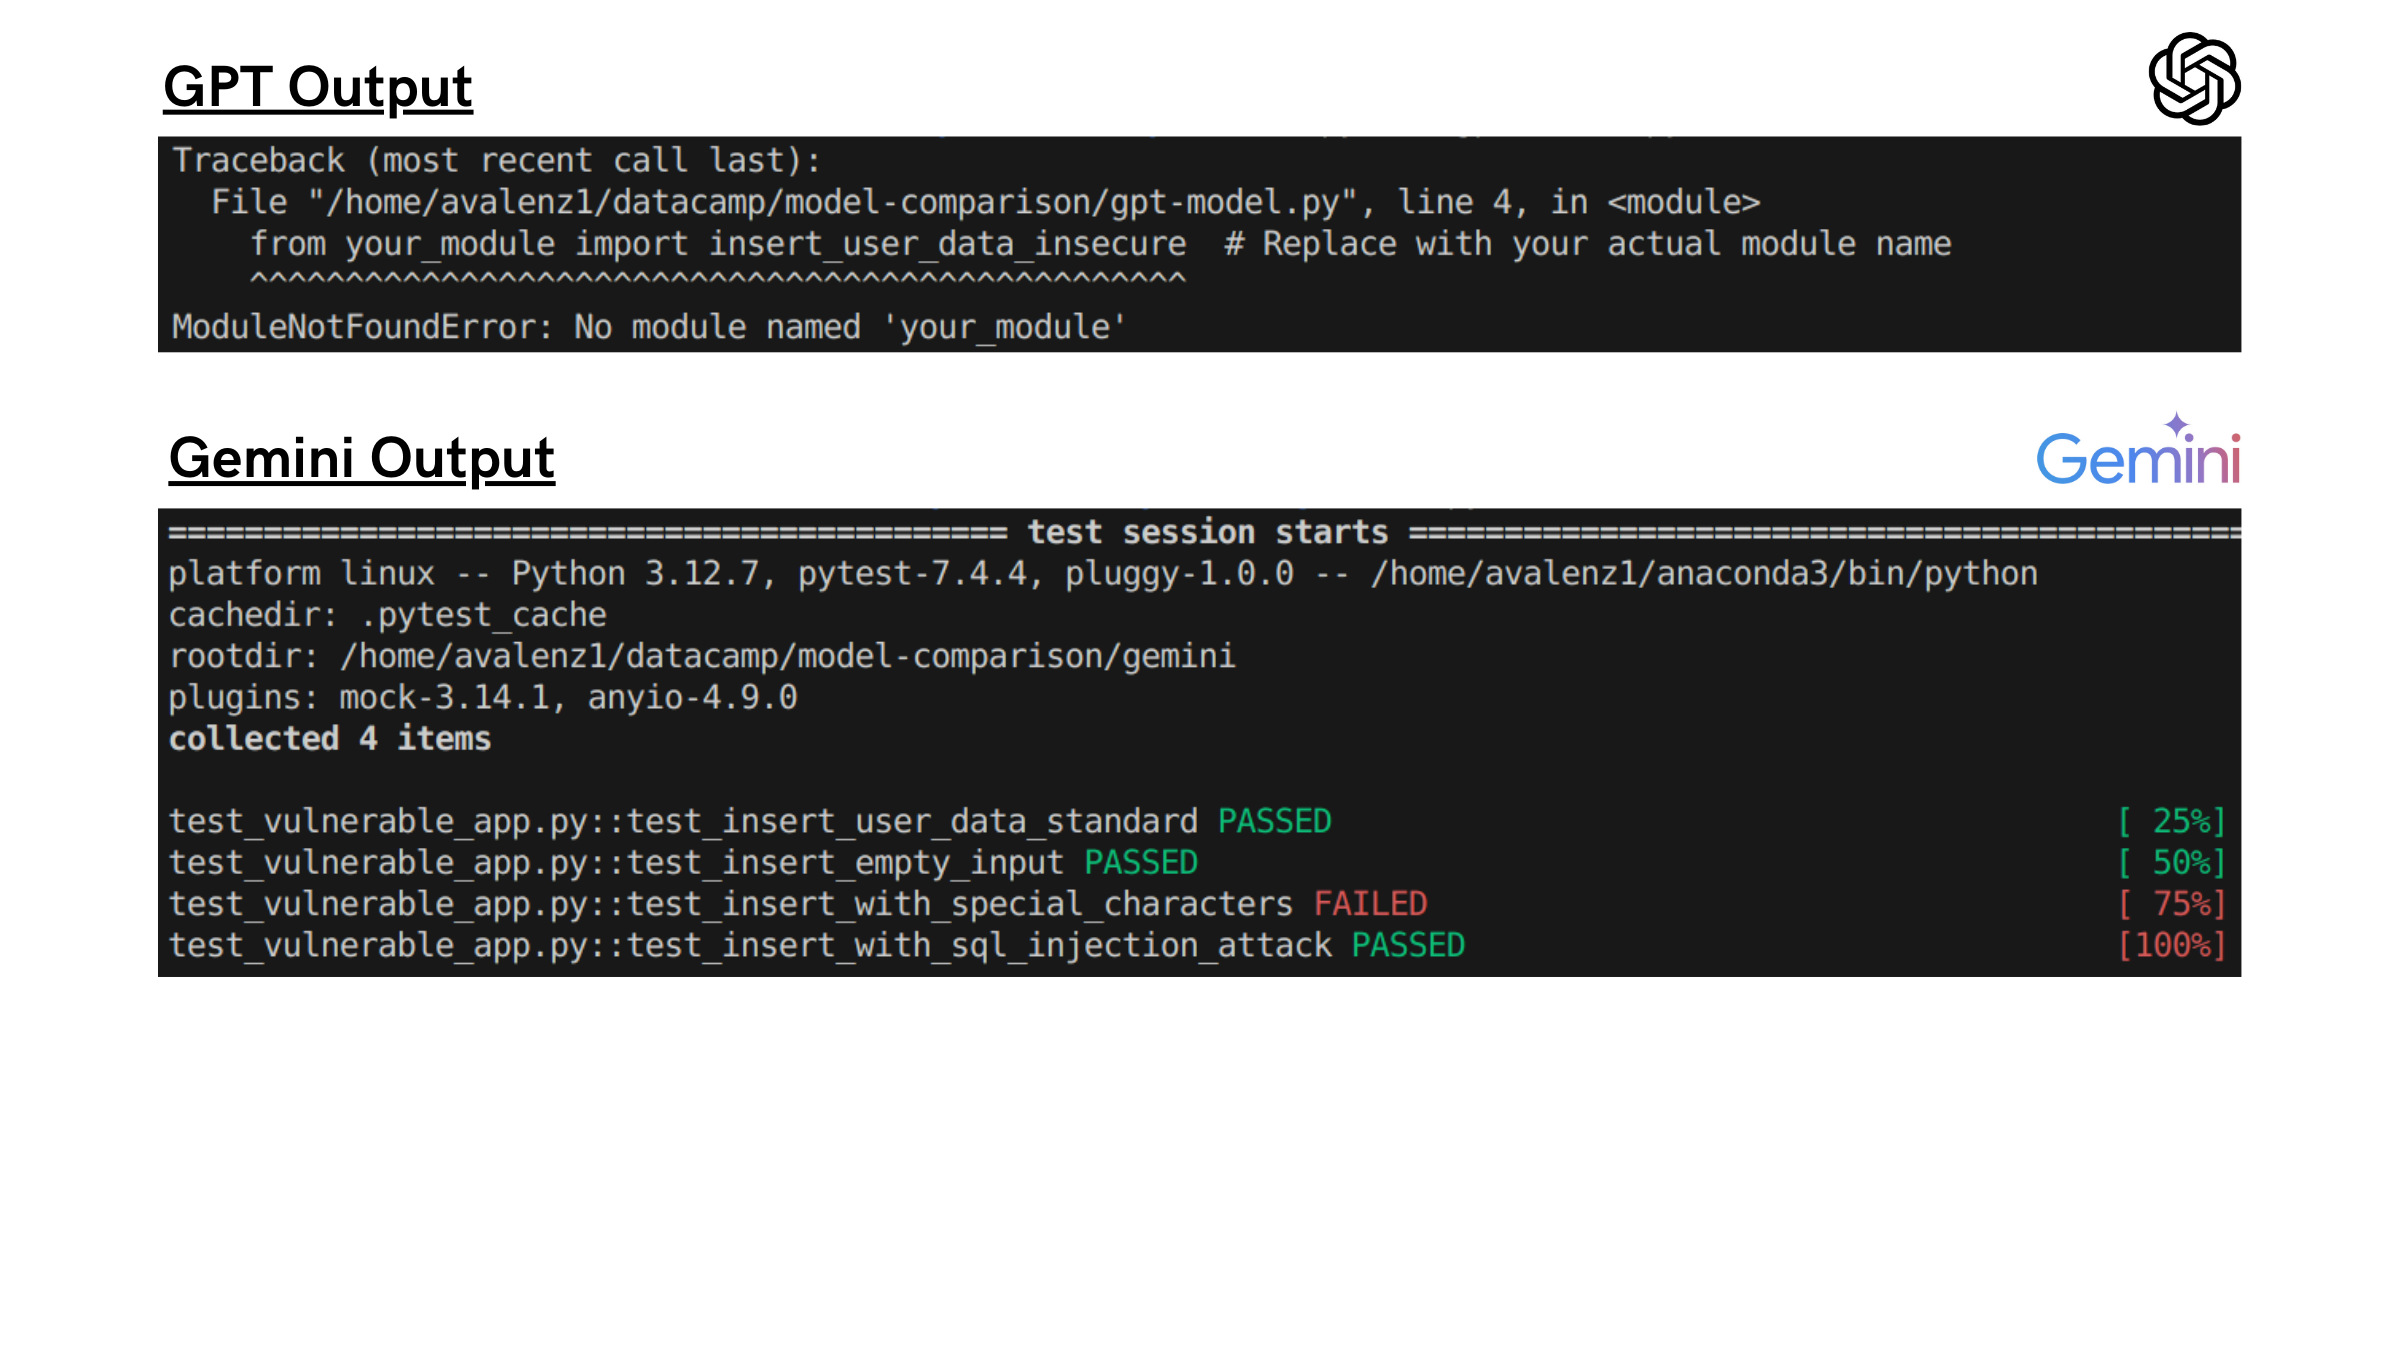This screenshot has width=2400, height=1350.
Task: Click the rootdir path line
Action: 701,656
